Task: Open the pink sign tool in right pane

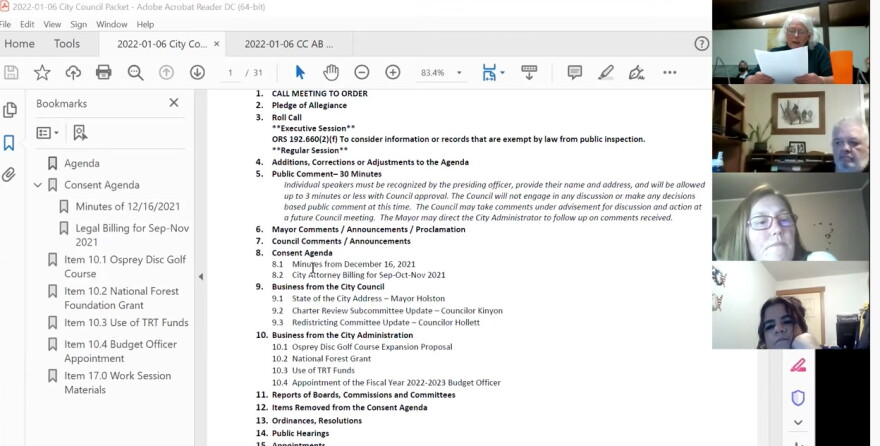Action: coord(798,366)
